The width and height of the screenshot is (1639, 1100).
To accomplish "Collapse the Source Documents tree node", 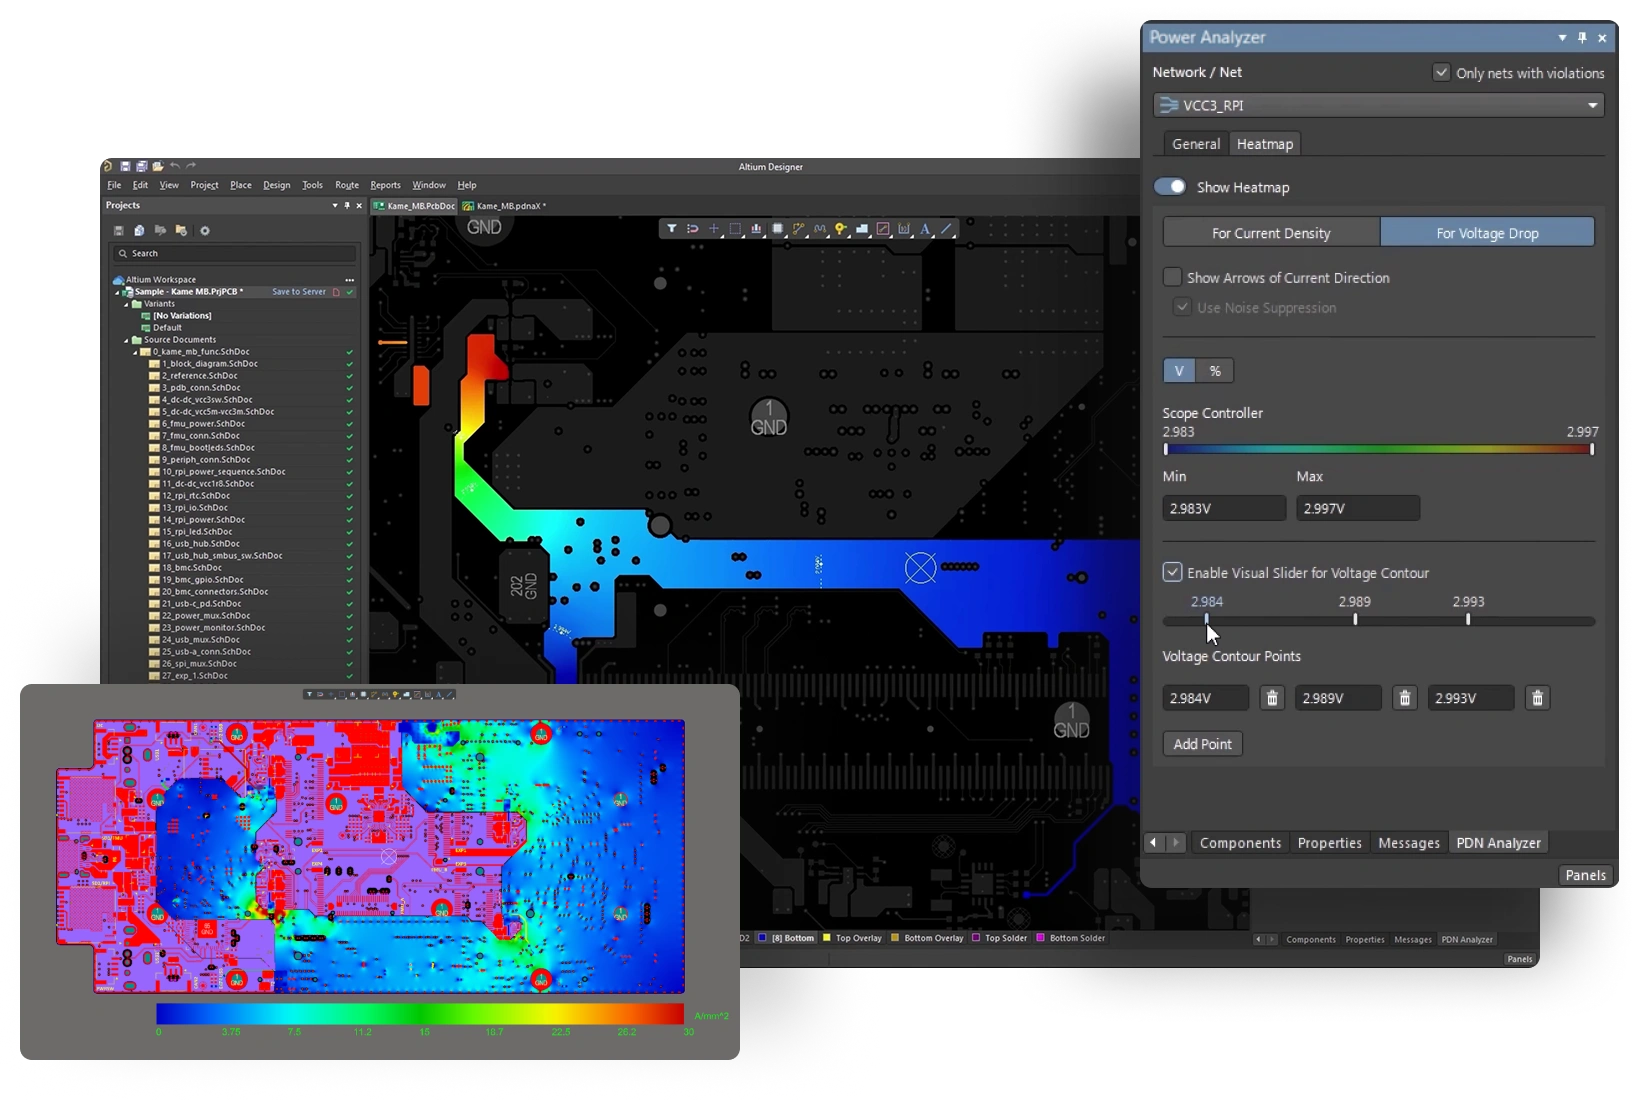I will point(127,340).
